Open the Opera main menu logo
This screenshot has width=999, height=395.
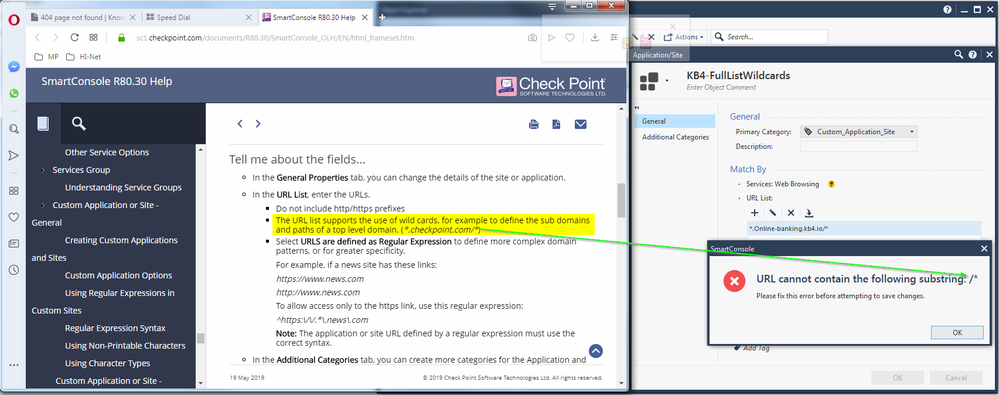(14, 19)
